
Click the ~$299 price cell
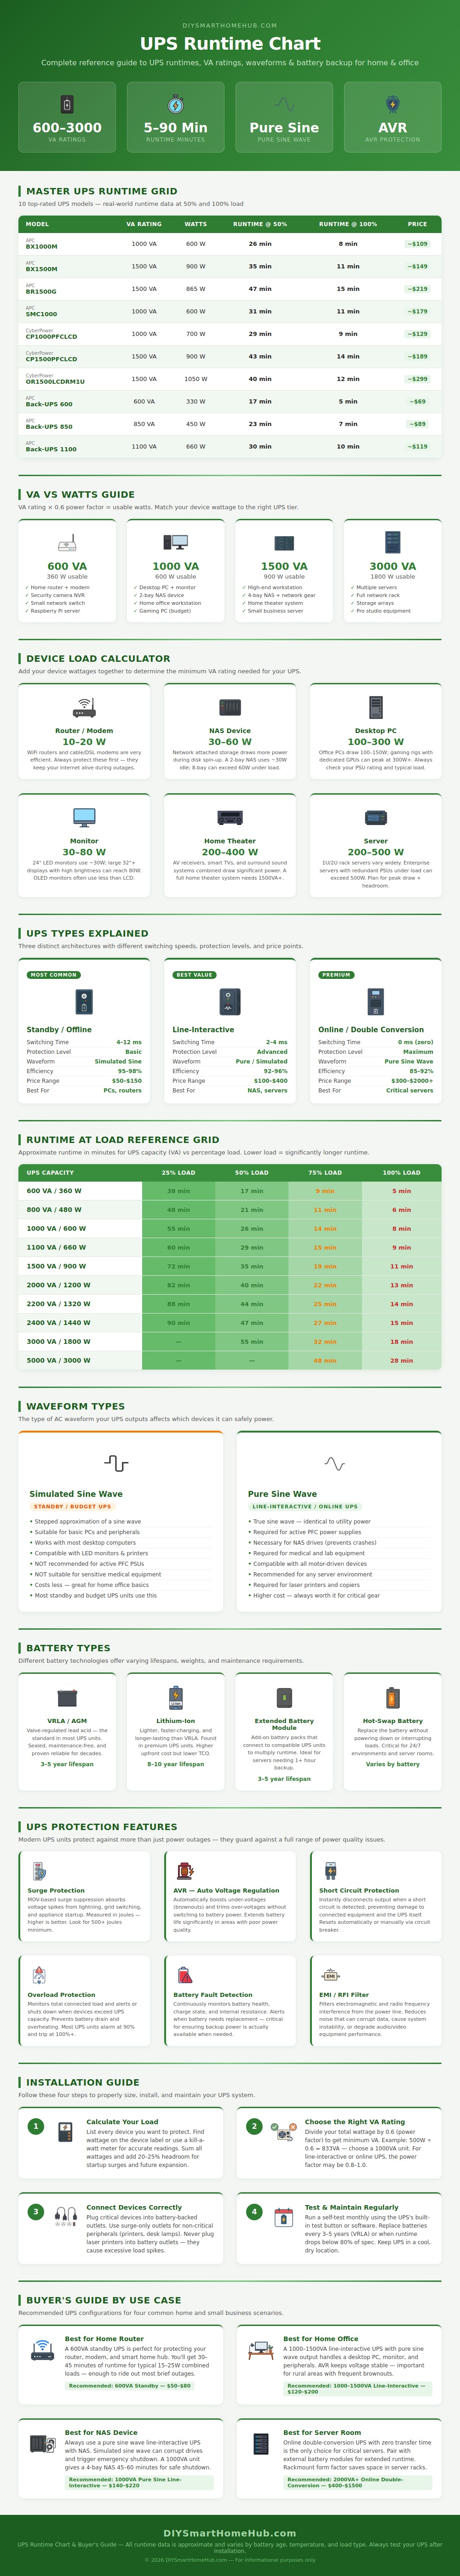(418, 379)
